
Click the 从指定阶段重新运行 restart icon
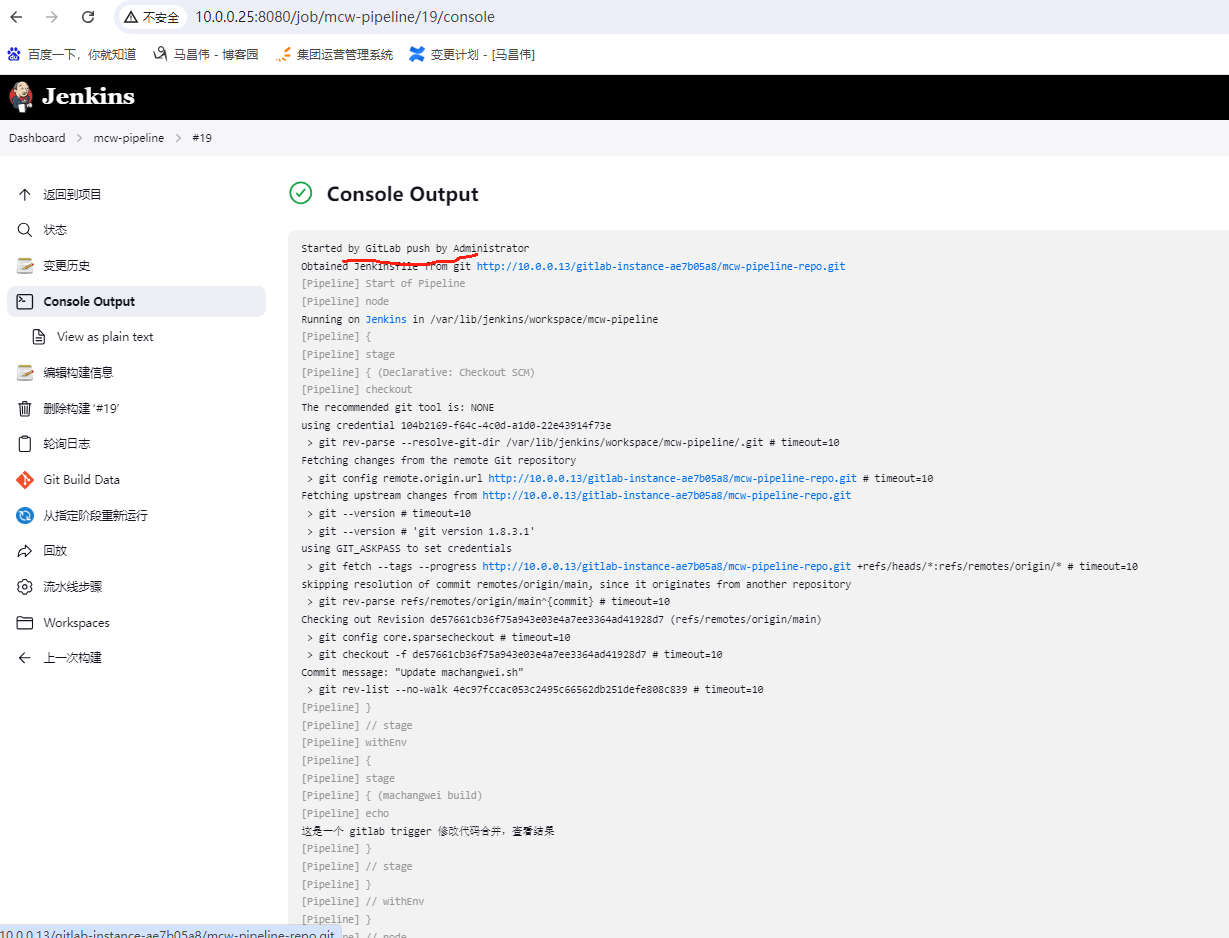coord(25,515)
